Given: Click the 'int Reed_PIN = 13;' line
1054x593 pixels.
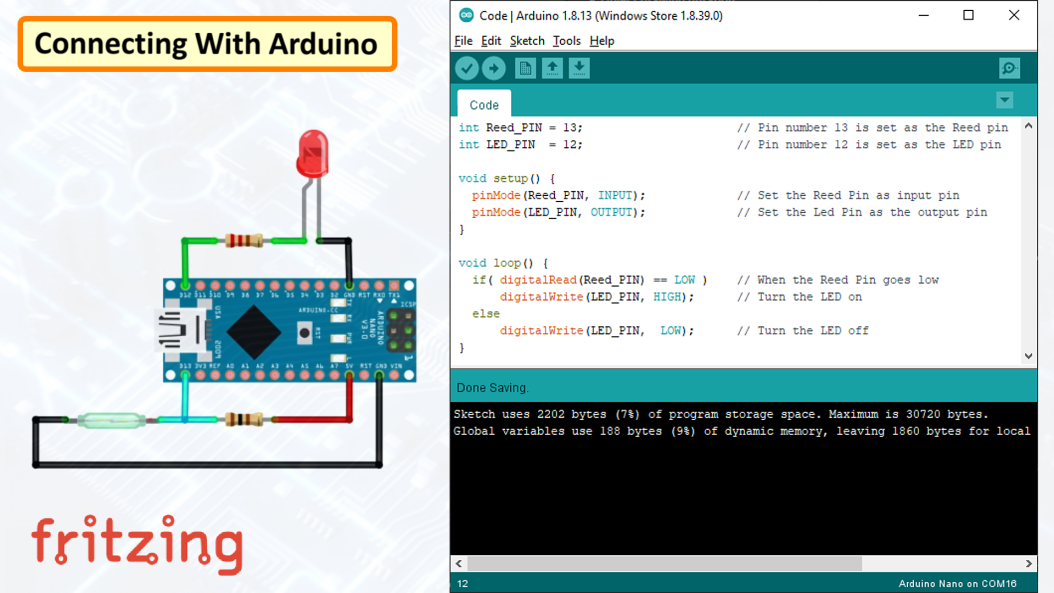Looking at the screenshot, I should 520,128.
